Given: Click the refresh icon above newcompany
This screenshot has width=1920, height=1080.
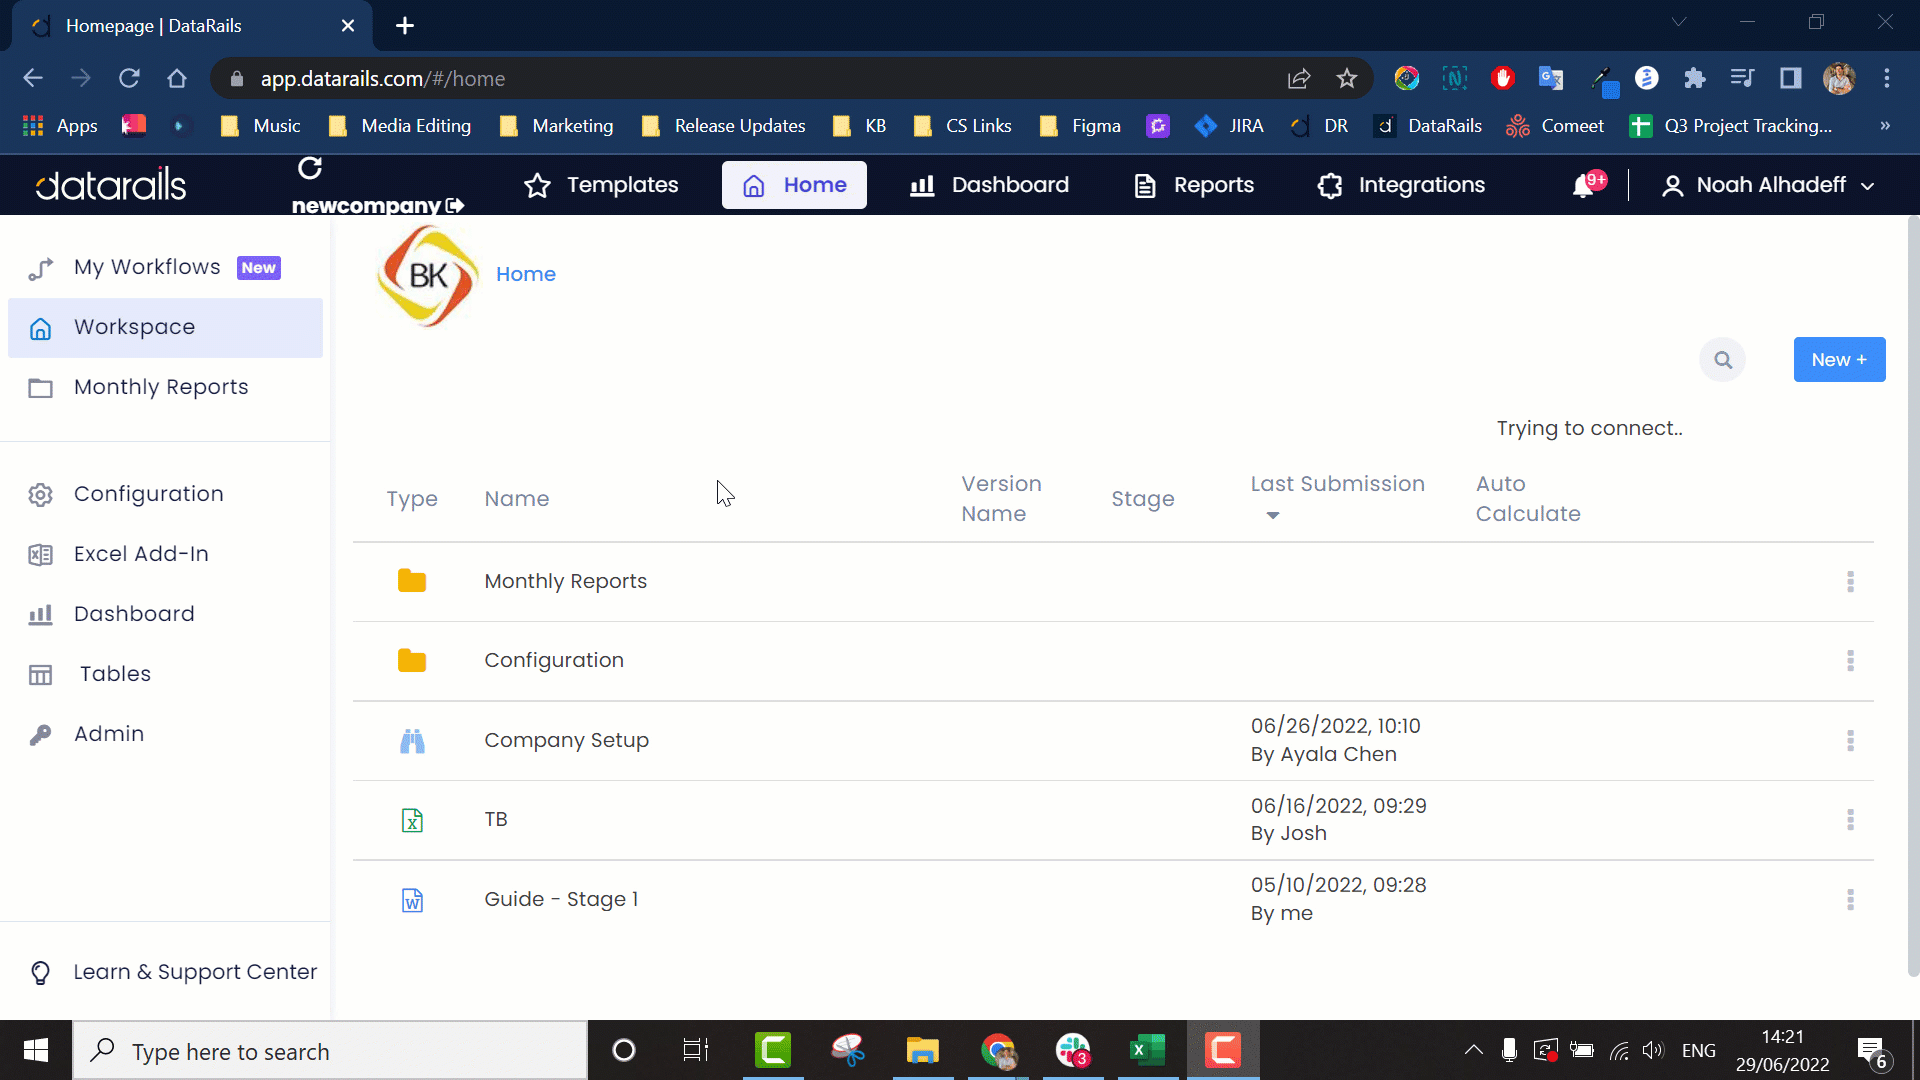Looking at the screenshot, I should (310, 169).
